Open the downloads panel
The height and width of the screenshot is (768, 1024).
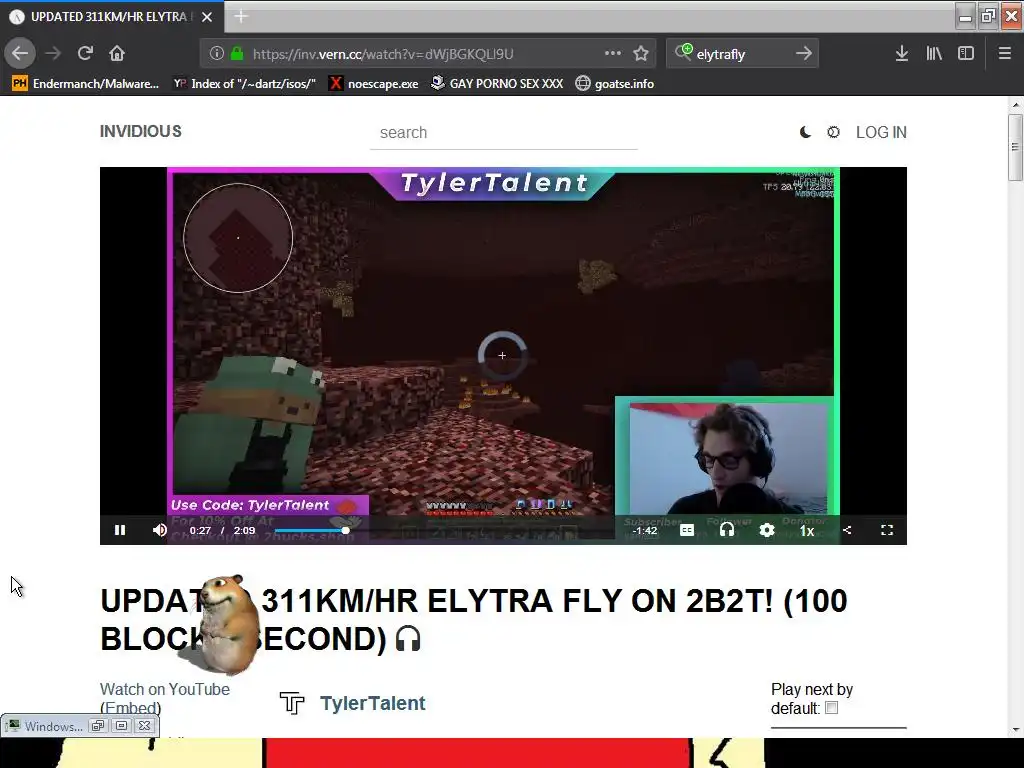tap(902, 54)
